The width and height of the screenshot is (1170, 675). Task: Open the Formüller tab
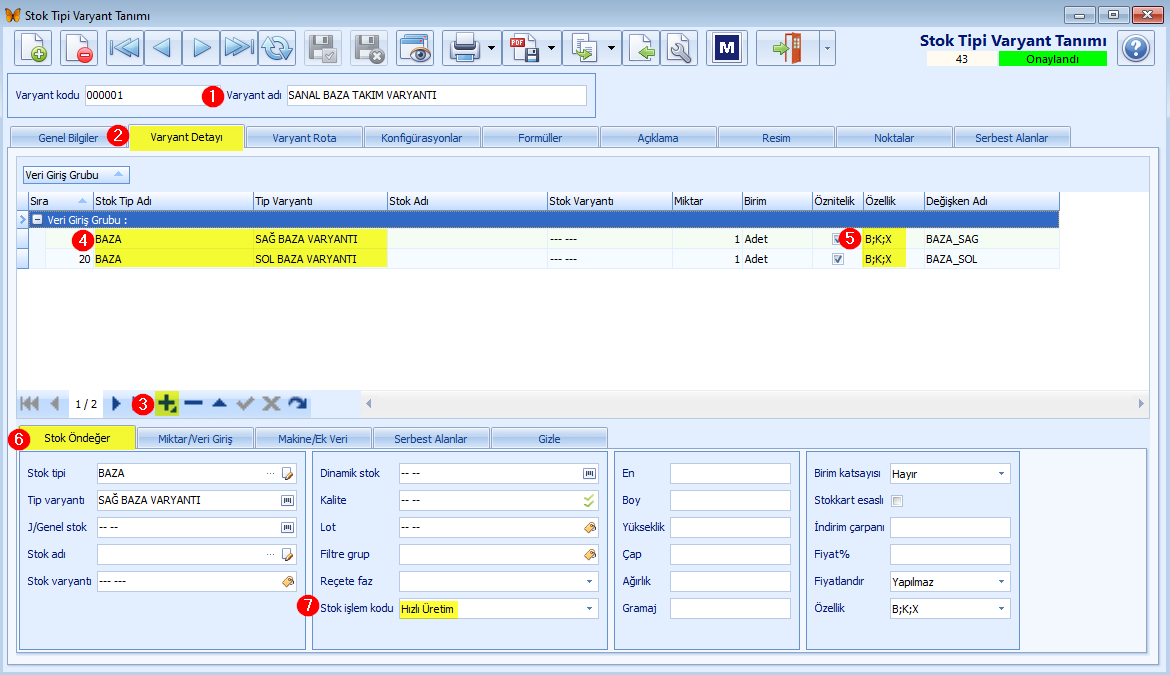[540, 138]
